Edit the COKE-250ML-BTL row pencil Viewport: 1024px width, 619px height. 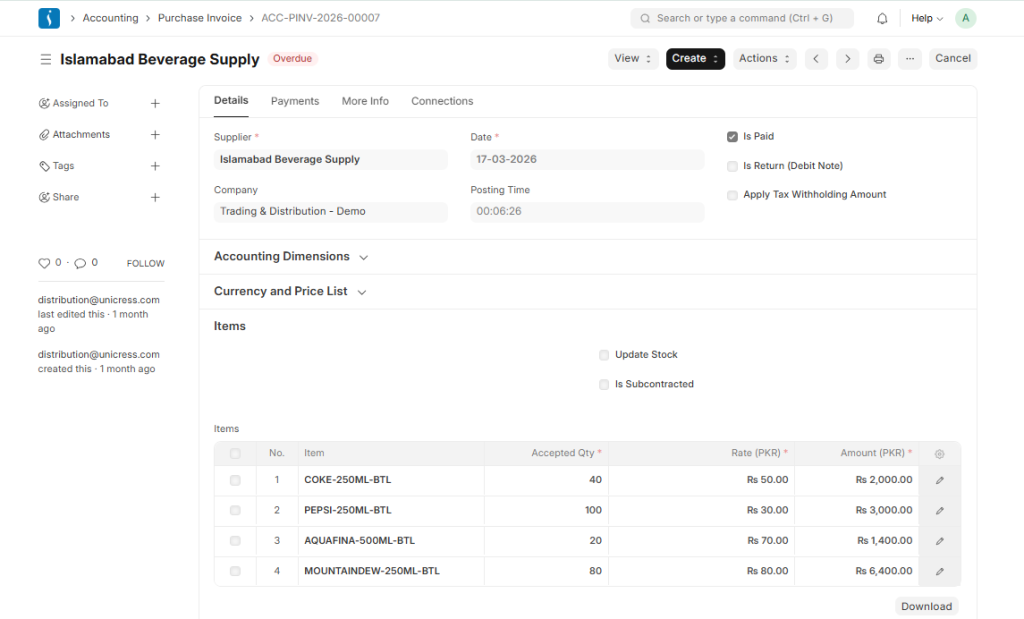point(940,481)
